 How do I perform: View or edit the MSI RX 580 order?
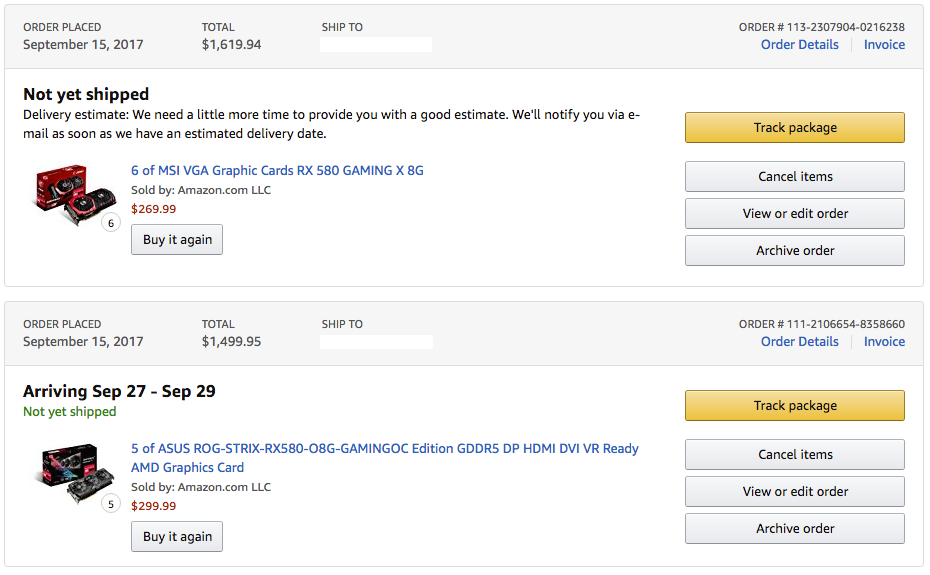795,214
